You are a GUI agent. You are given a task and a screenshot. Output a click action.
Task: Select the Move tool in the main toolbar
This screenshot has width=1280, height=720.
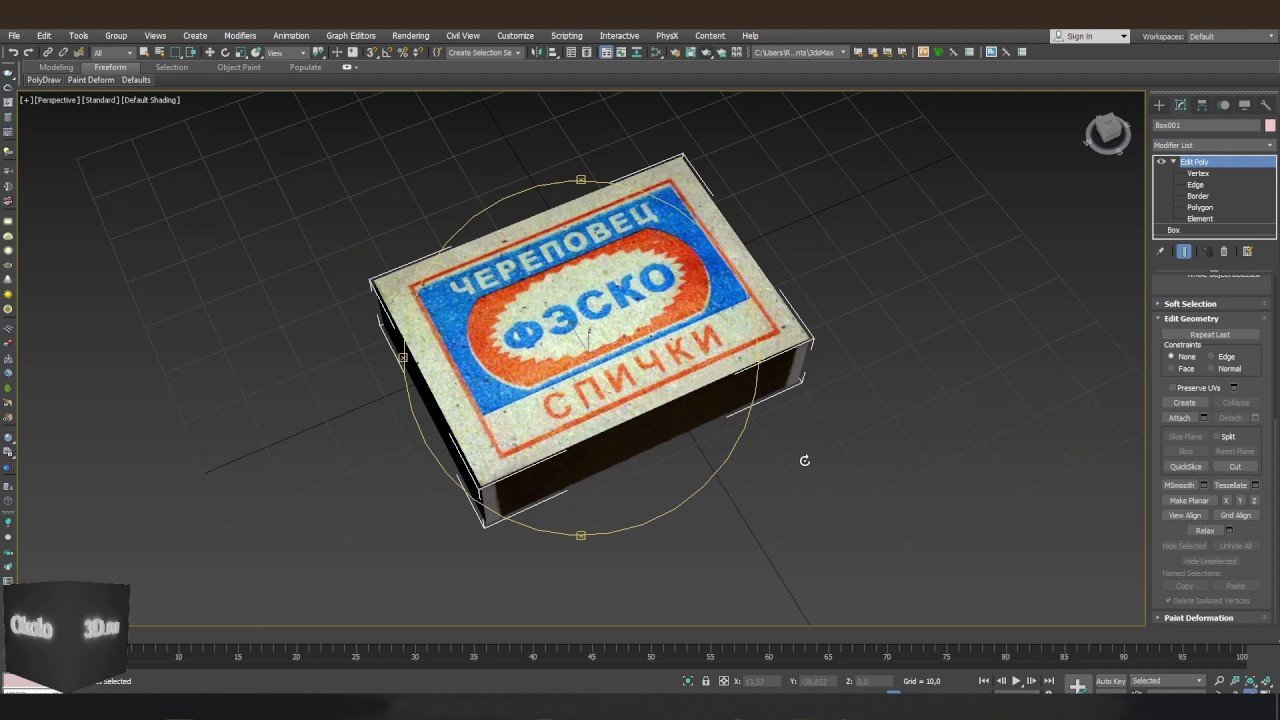coord(209,52)
